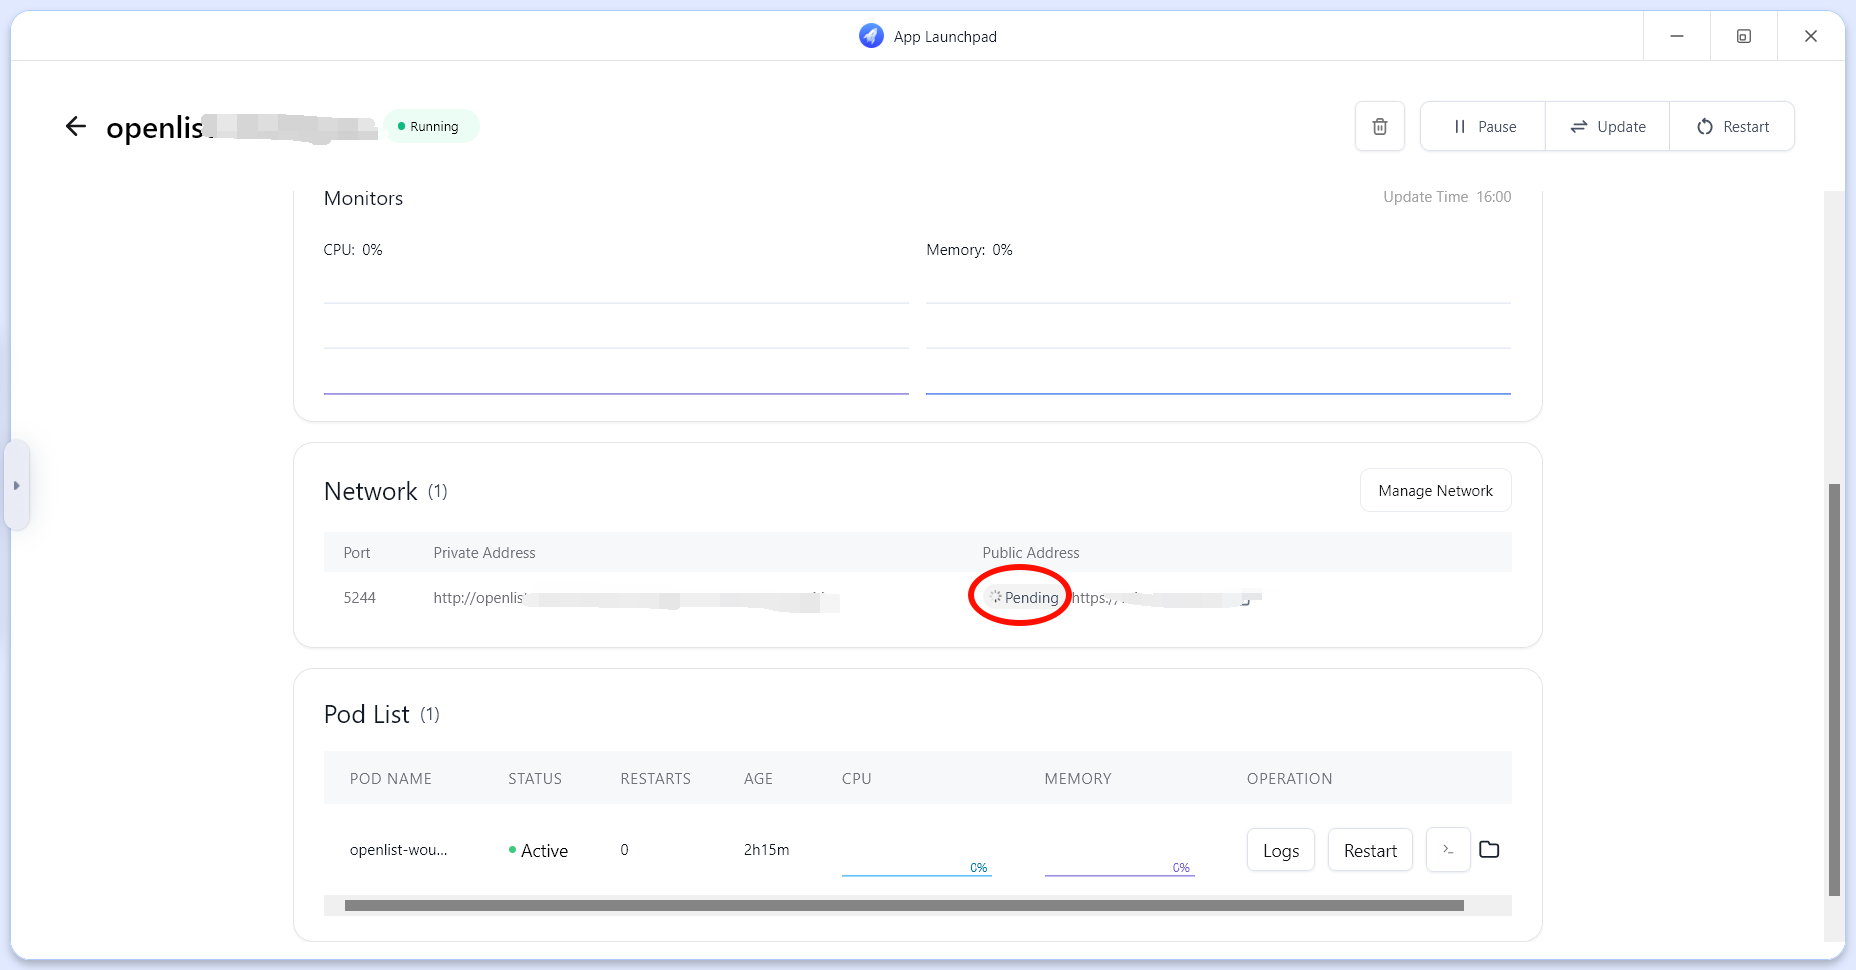Restart the openlist-wou pod
This screenshot has height=970, width=1856.
point(1370,850)
